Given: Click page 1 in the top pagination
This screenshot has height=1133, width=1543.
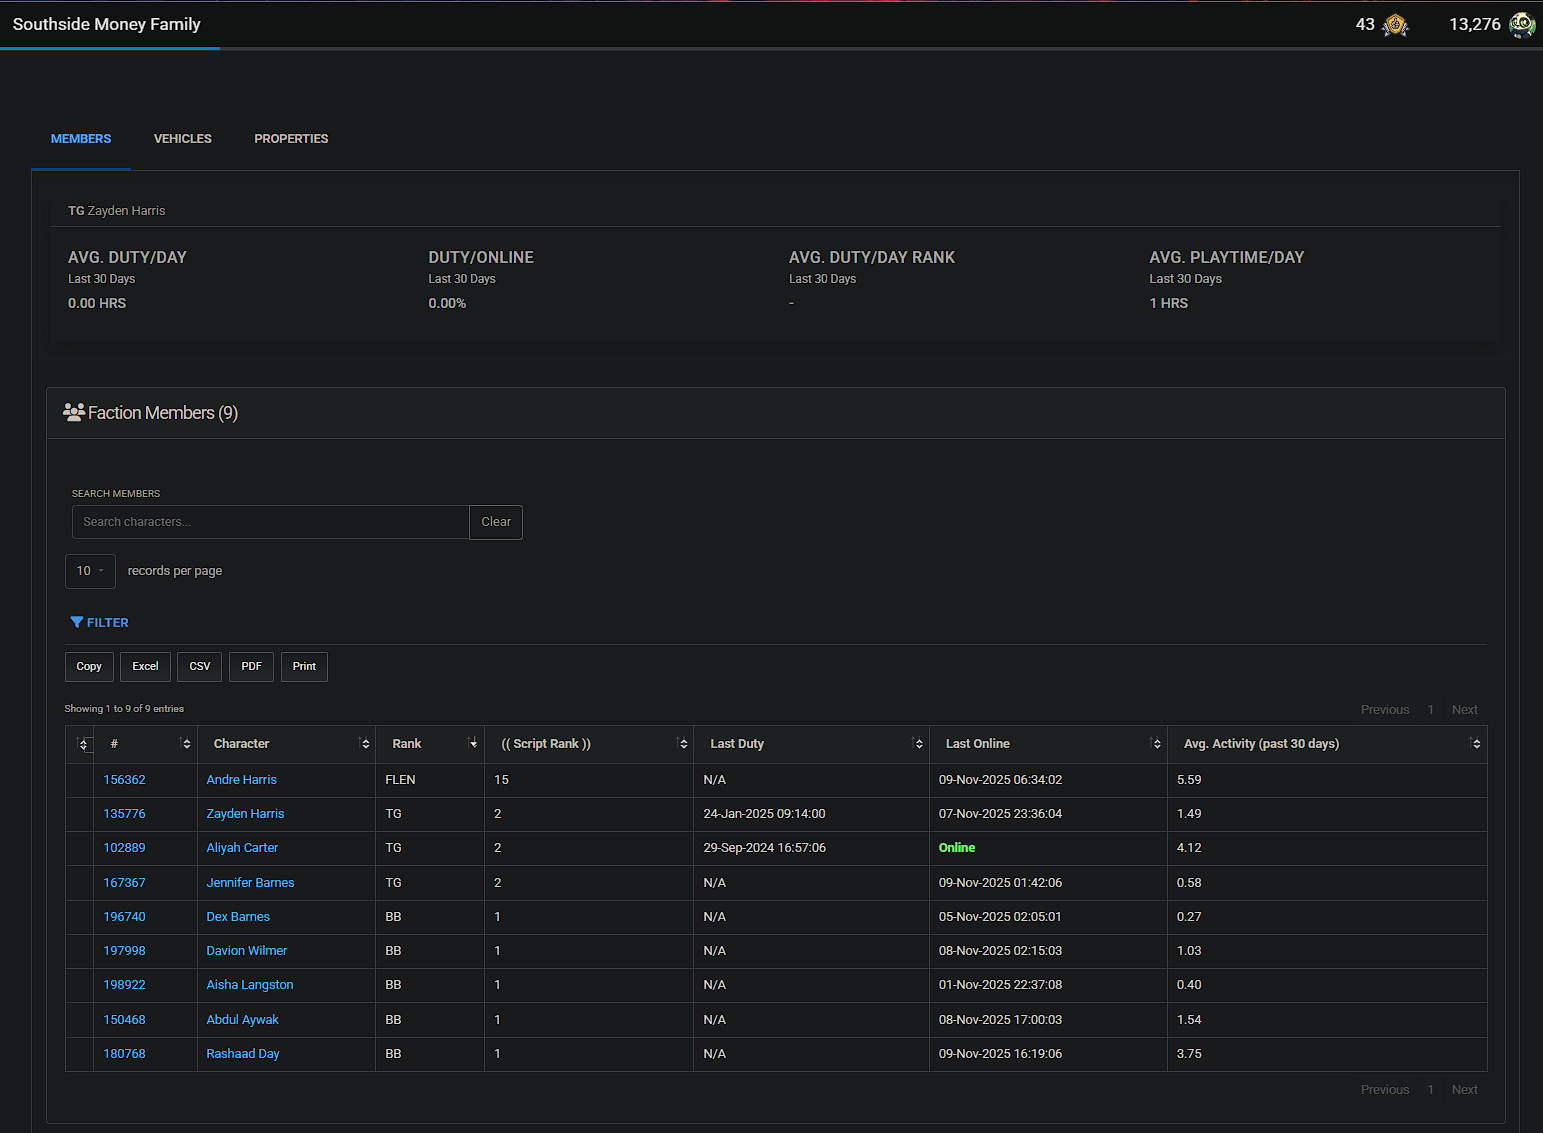Looking at the screenshot, I should (1431, 710).
